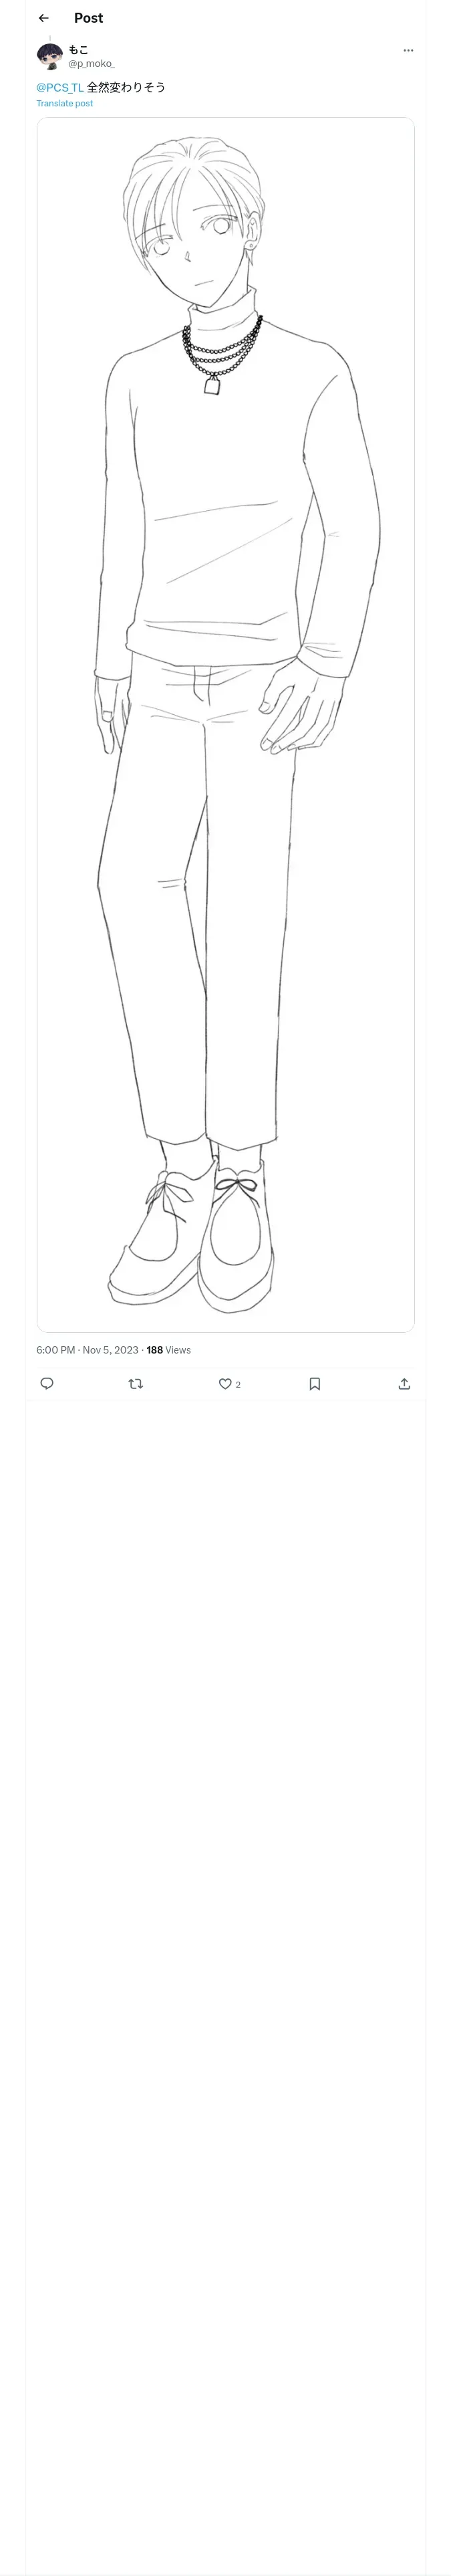Click the display name もこ

pyautogui.click(x=78, y=49)
